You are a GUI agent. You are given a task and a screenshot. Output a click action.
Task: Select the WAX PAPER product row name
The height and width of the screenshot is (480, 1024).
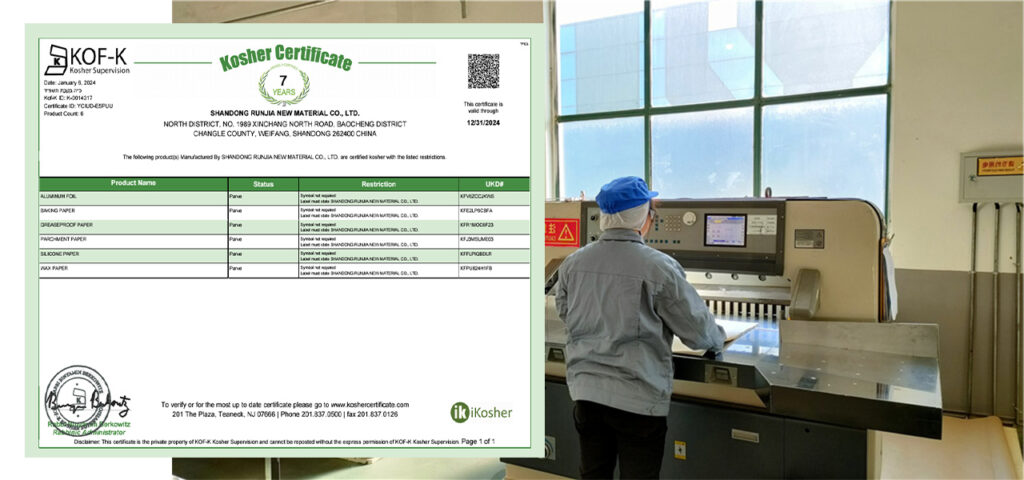point(52,268)
